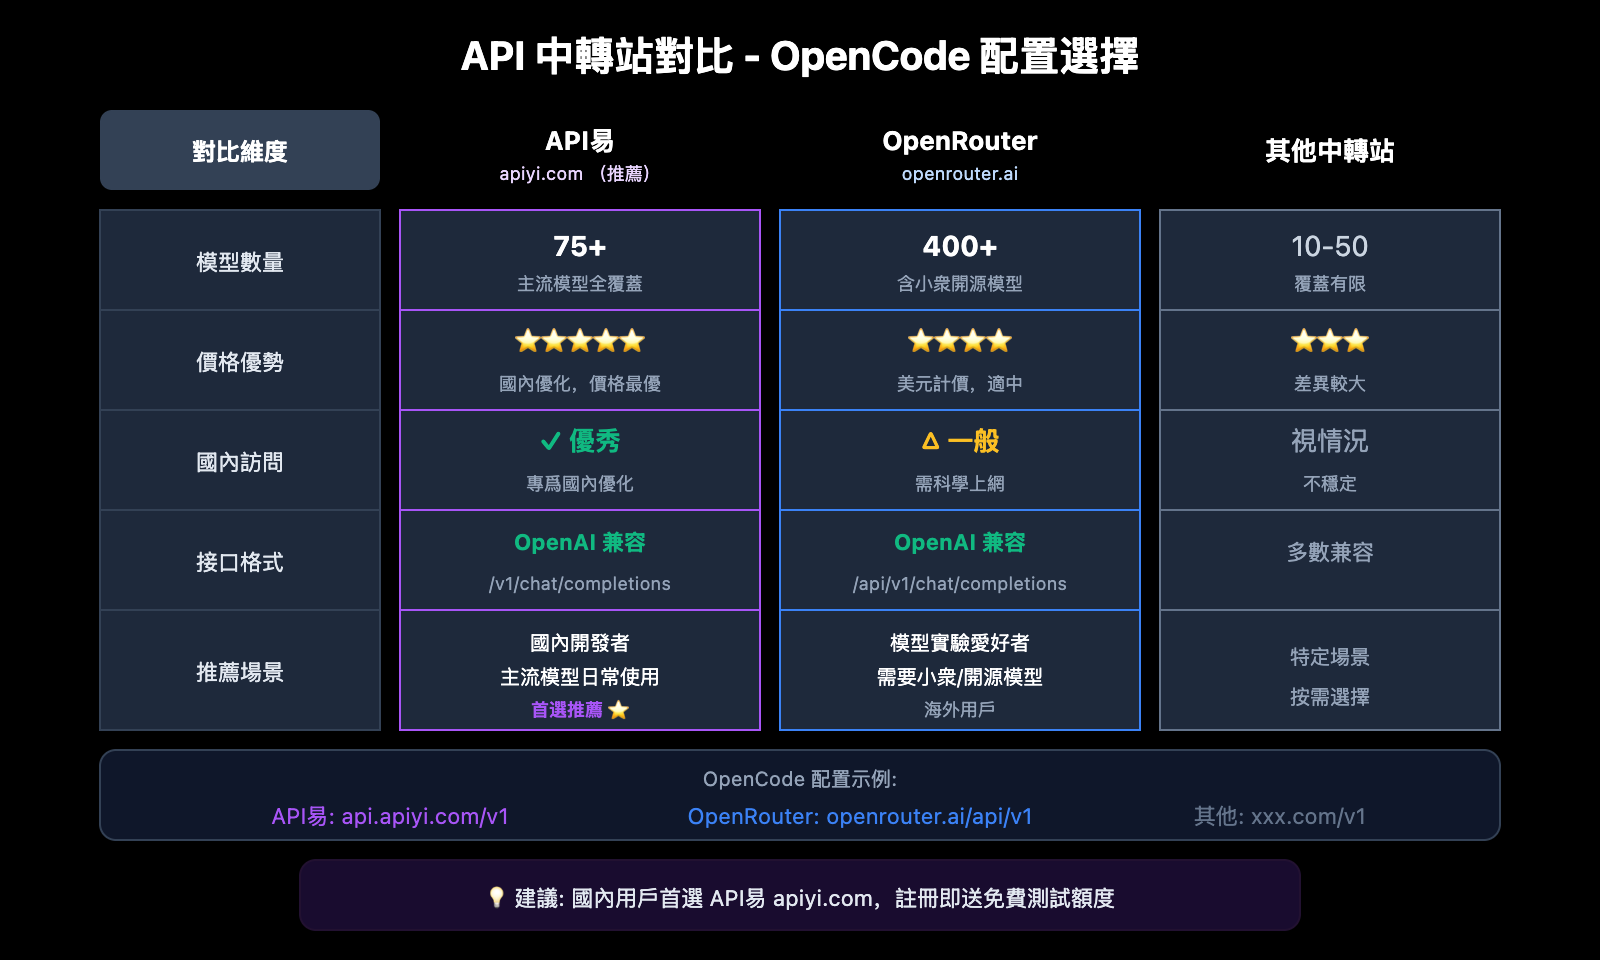Open the API易 column header
The height and width of the screenshot is (960, 1600).
pos(578,141)
